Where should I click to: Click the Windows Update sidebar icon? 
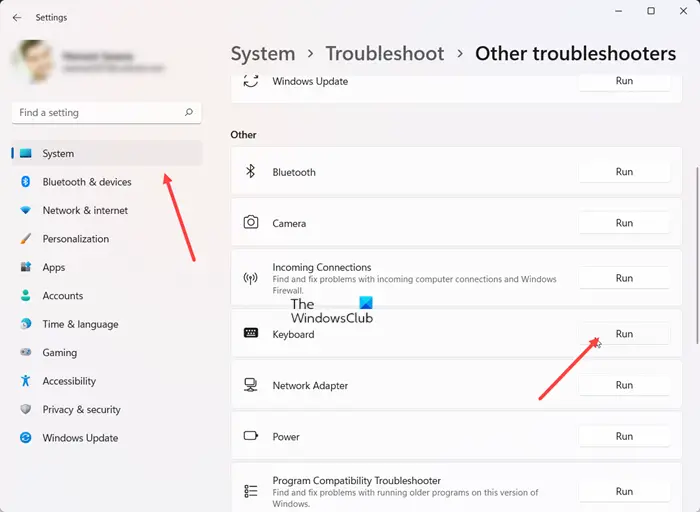pyautogui.click(x=26, y=437)
